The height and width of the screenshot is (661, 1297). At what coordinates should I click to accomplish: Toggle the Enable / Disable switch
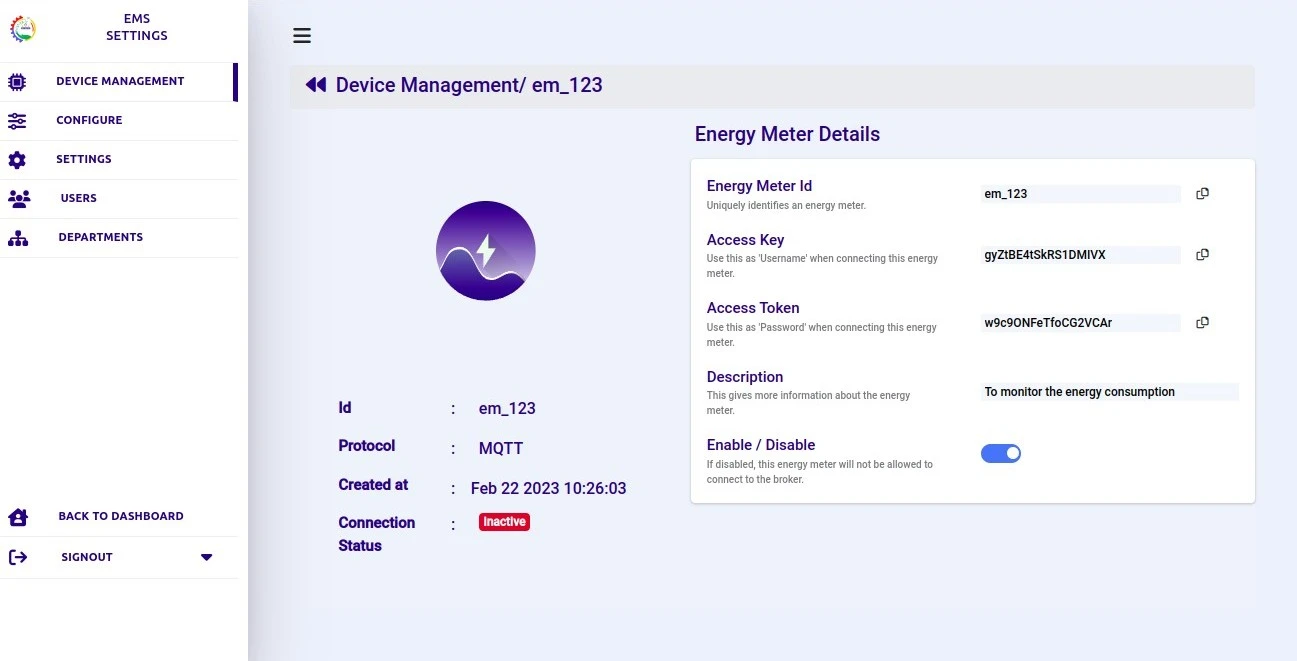[x=1001, y=454]
